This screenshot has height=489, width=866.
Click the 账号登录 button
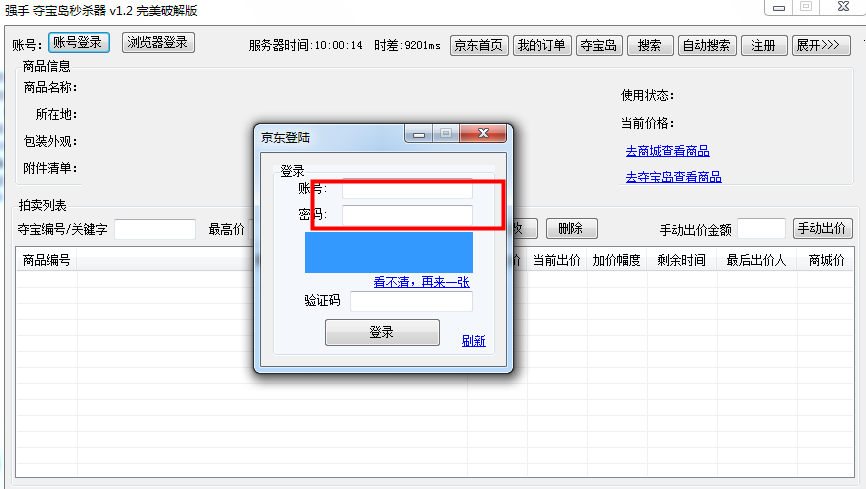[77, 43]
